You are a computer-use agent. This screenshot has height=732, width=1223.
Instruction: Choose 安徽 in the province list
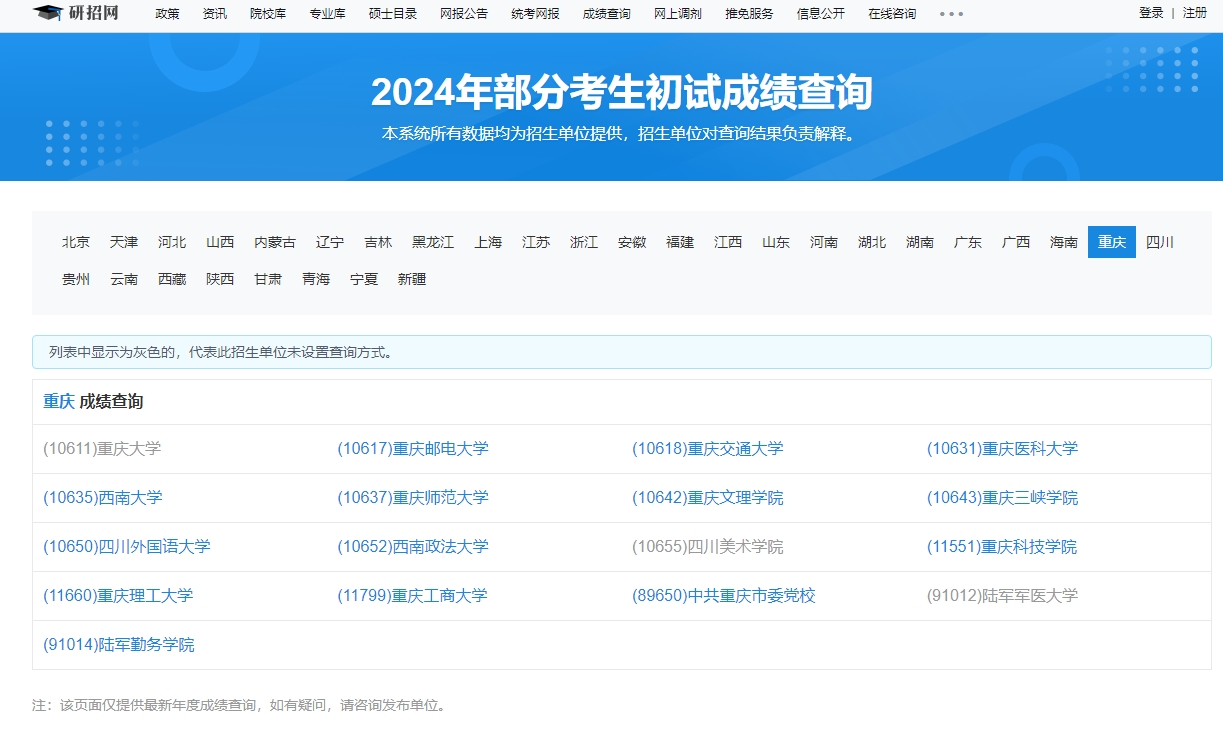632,242
